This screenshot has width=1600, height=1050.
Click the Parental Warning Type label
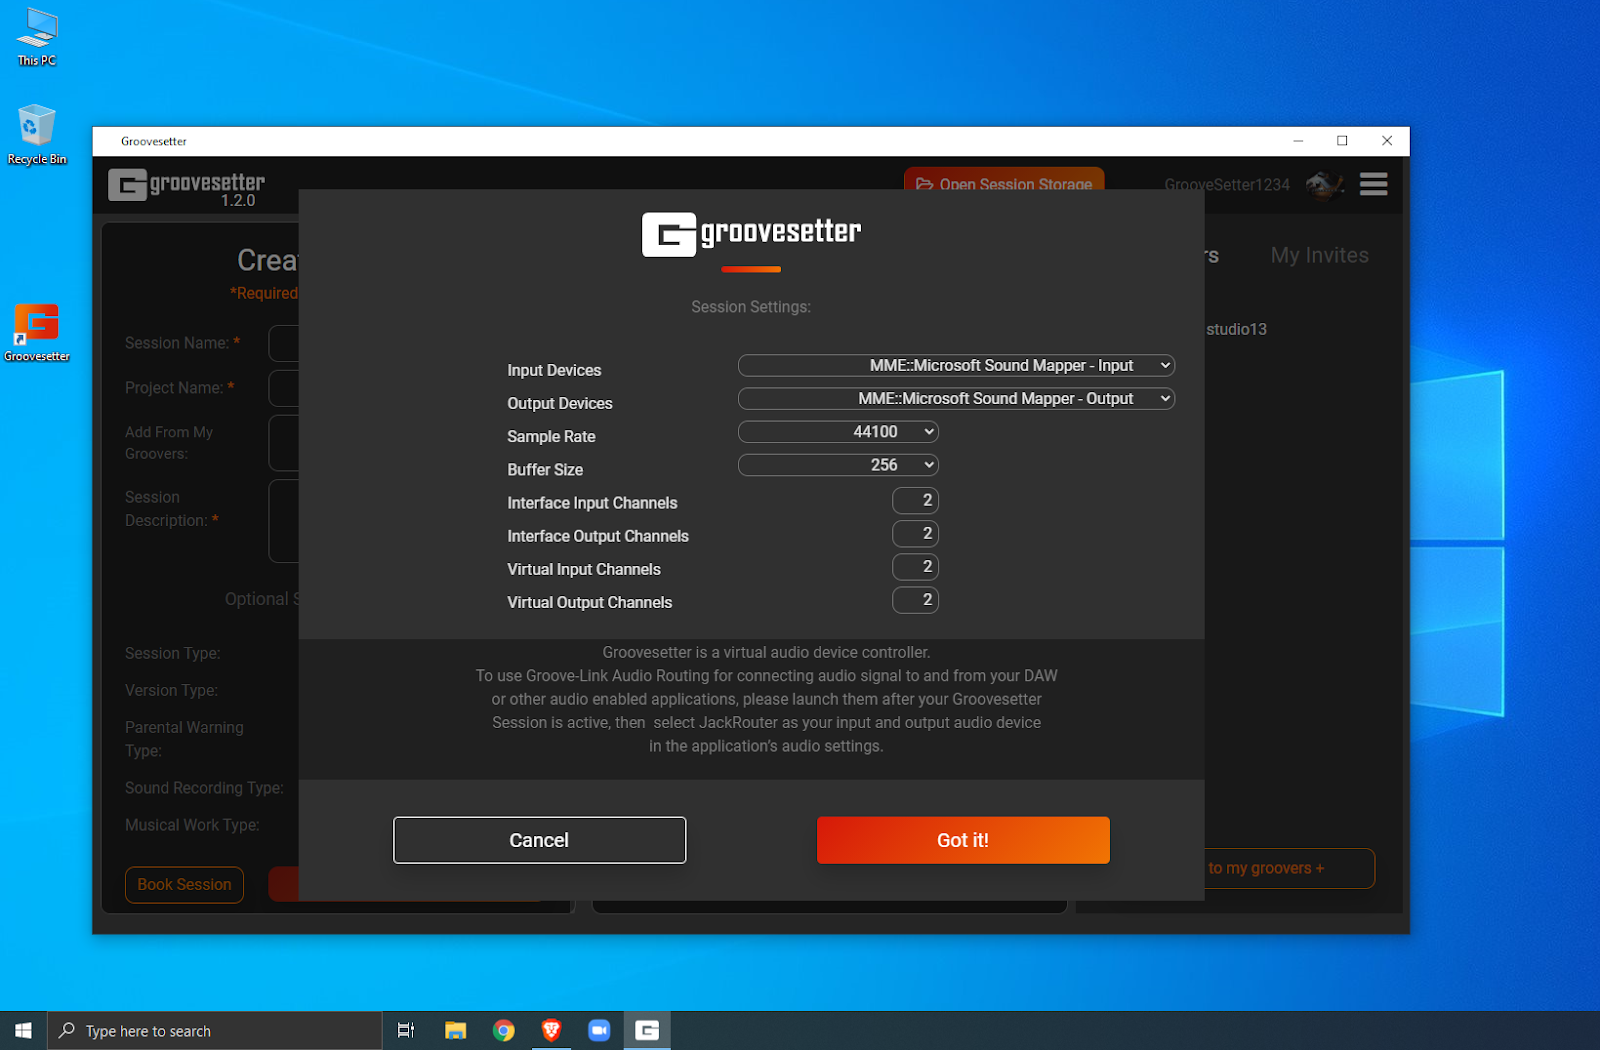coord(184,739)
